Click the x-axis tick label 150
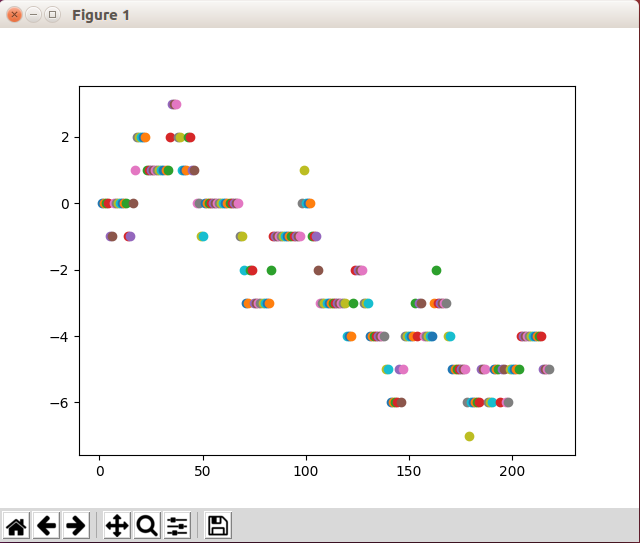The image size is (640, 543). tap(409, 472)
